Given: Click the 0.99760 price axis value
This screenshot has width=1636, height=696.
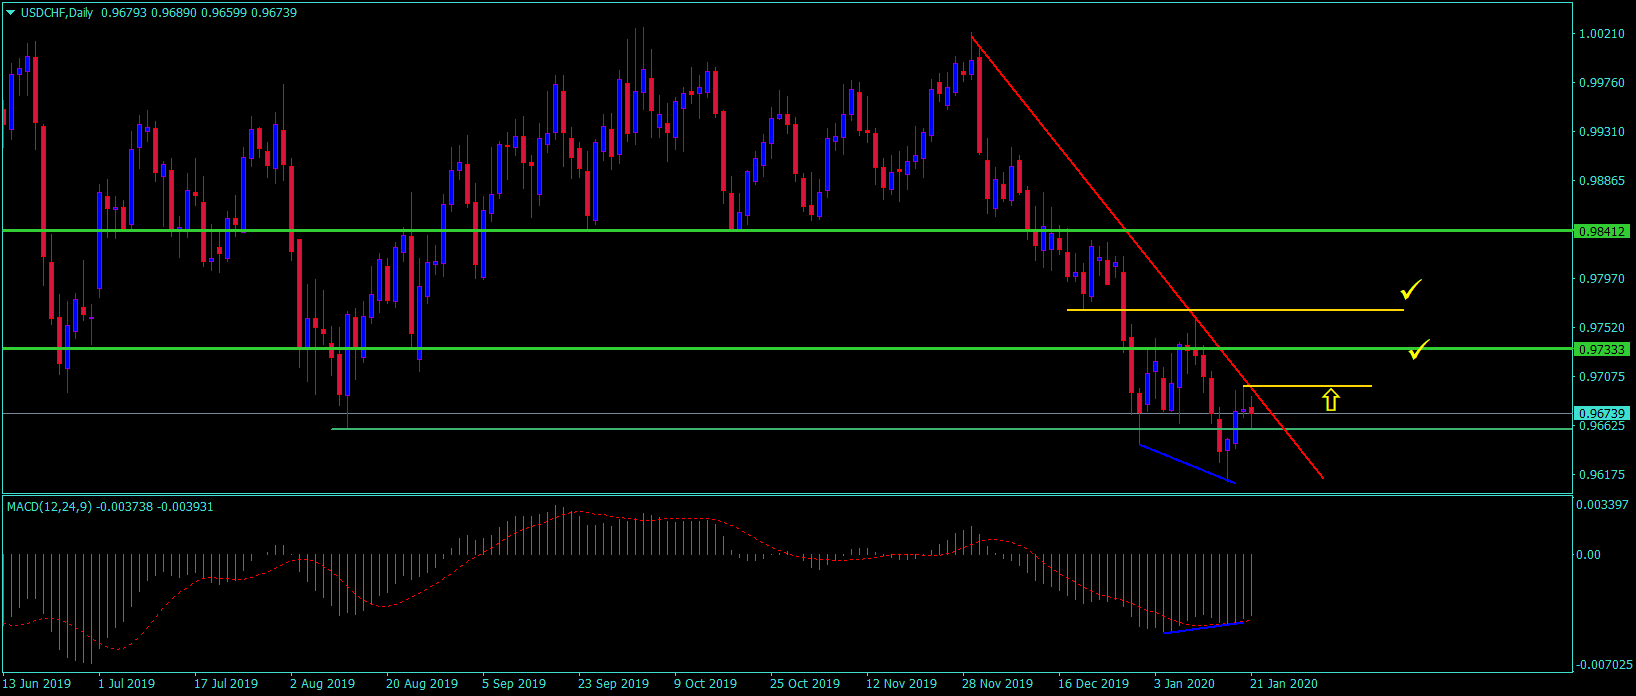Looking at the screenshot, I should click(x=1601, y=83).
